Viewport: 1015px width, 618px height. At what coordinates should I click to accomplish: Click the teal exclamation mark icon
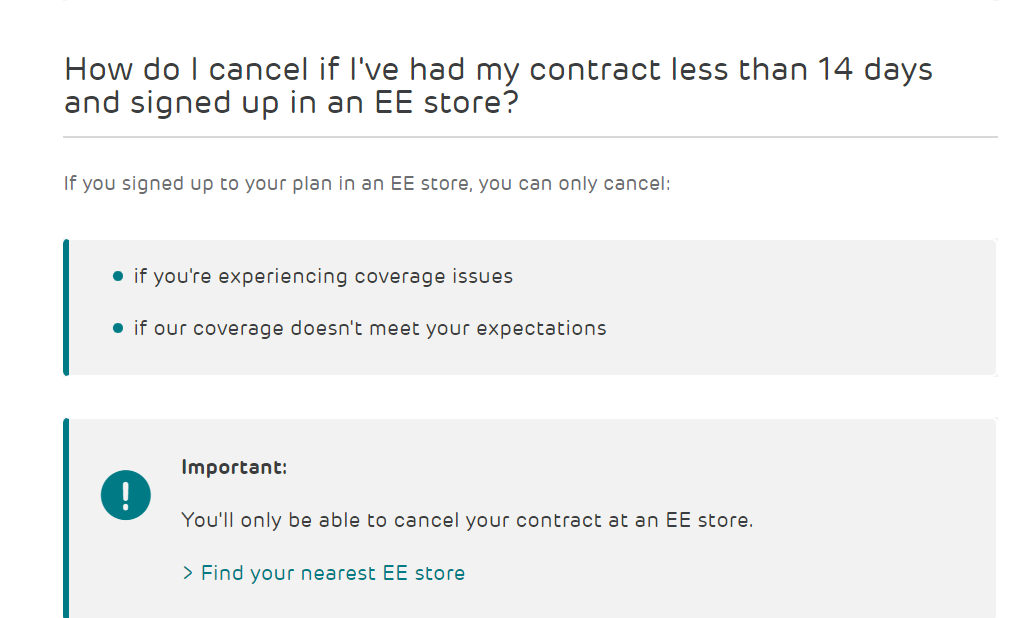coord(126,495)
